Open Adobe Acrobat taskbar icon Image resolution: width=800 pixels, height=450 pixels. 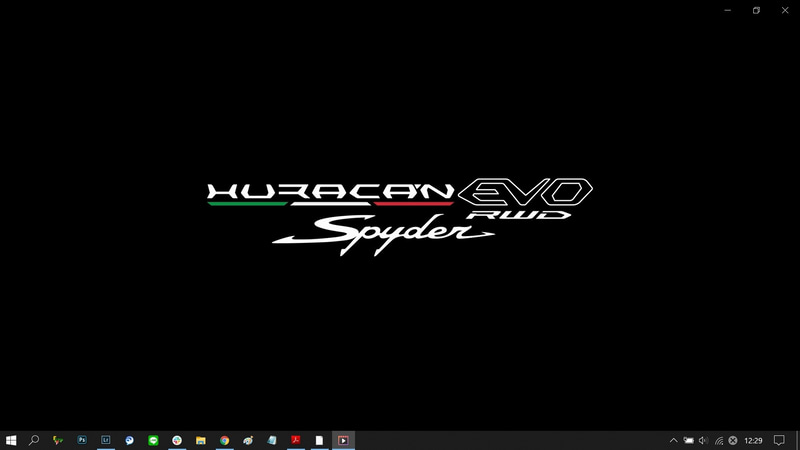click(x=295, y=440)
